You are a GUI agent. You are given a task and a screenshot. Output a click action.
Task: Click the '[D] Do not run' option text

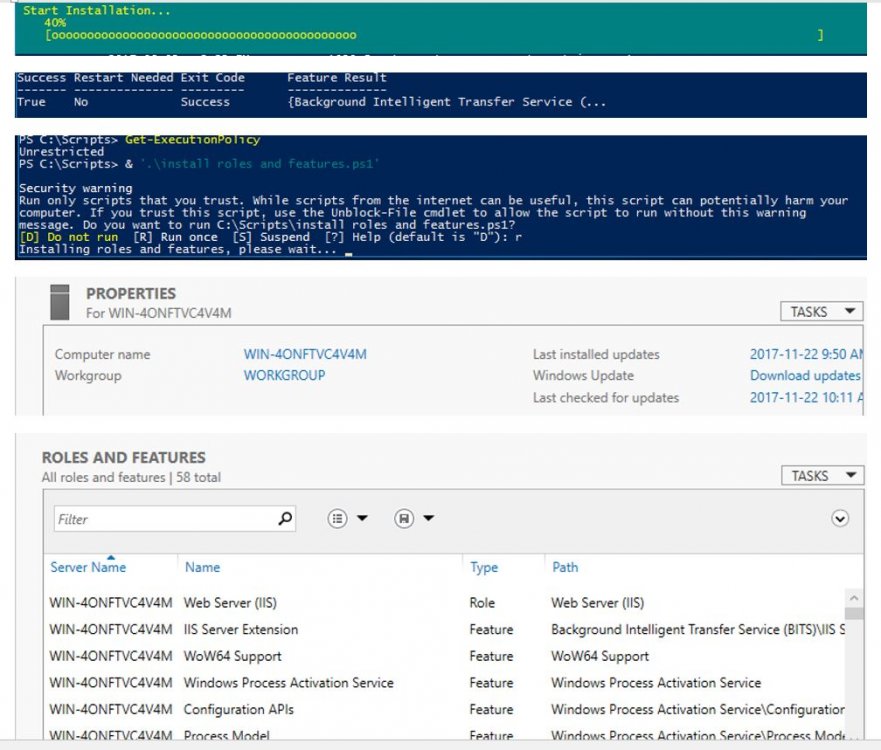pos(69,237)
